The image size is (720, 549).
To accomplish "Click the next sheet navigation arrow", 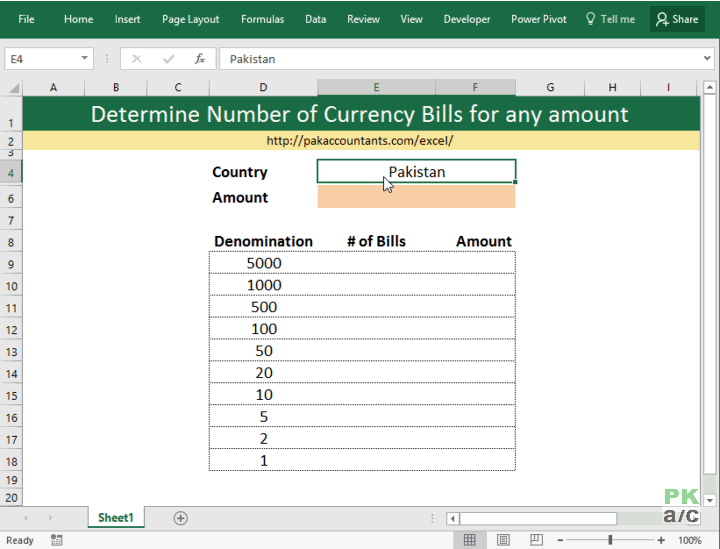I will [x=50, y=518].
